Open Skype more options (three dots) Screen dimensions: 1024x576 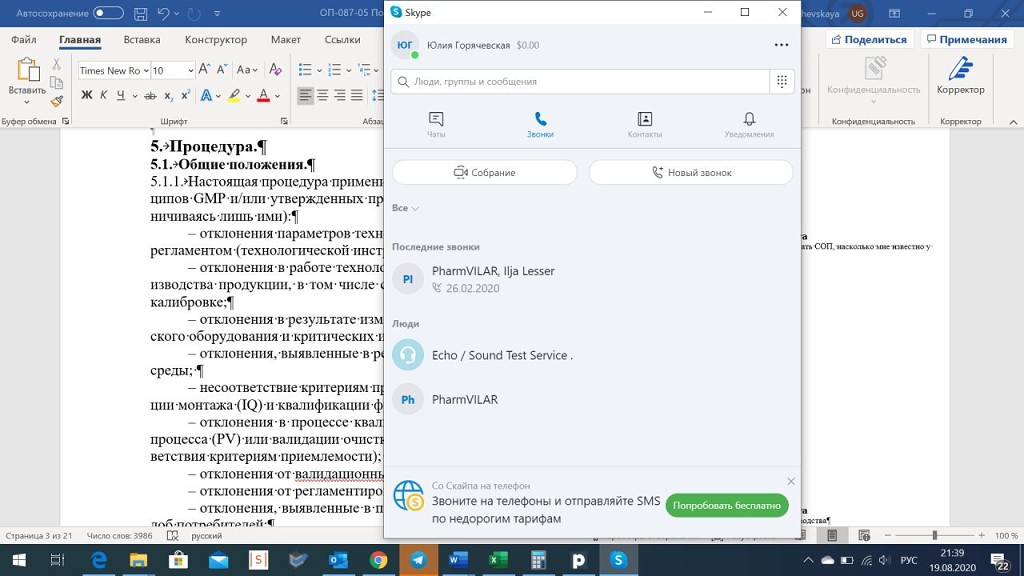click(x=781, y=45)
